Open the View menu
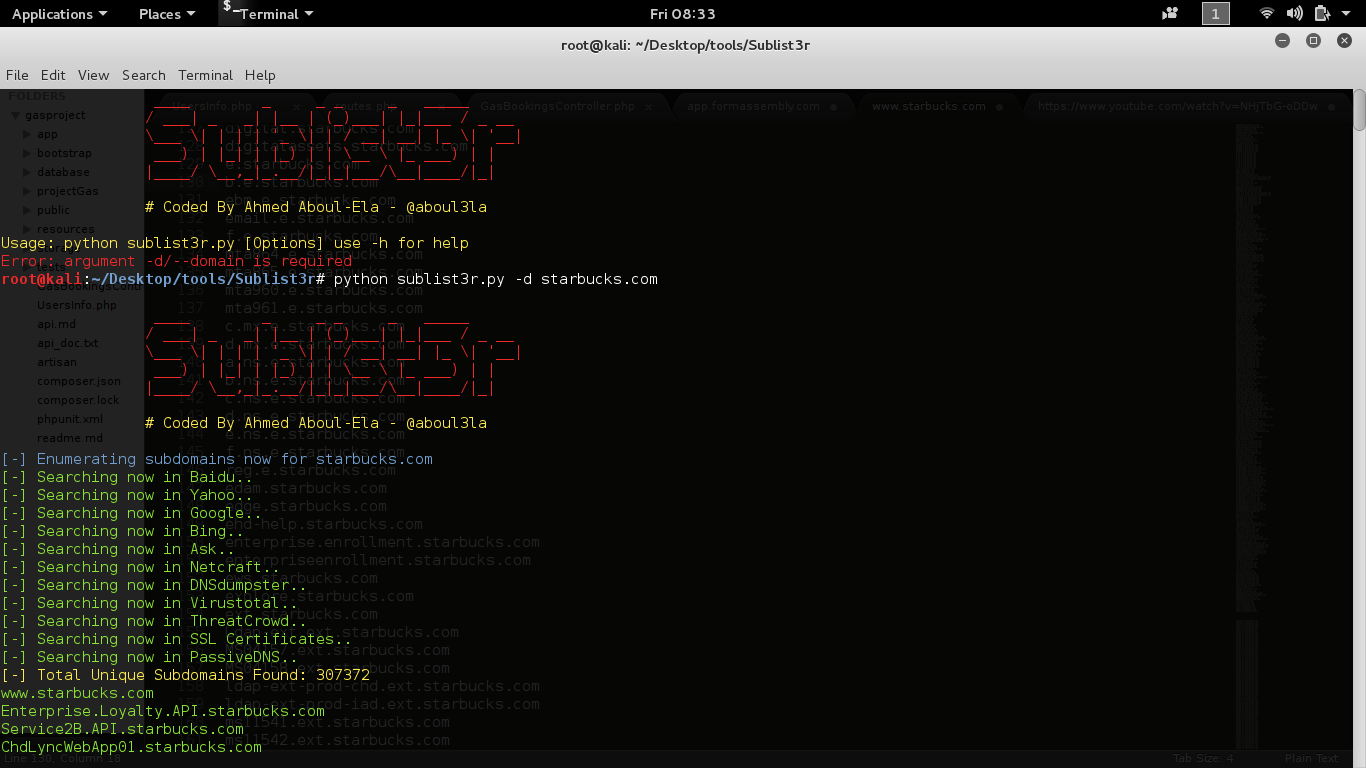This screenshot has height=768, width=1366. (x=93, y=75)
